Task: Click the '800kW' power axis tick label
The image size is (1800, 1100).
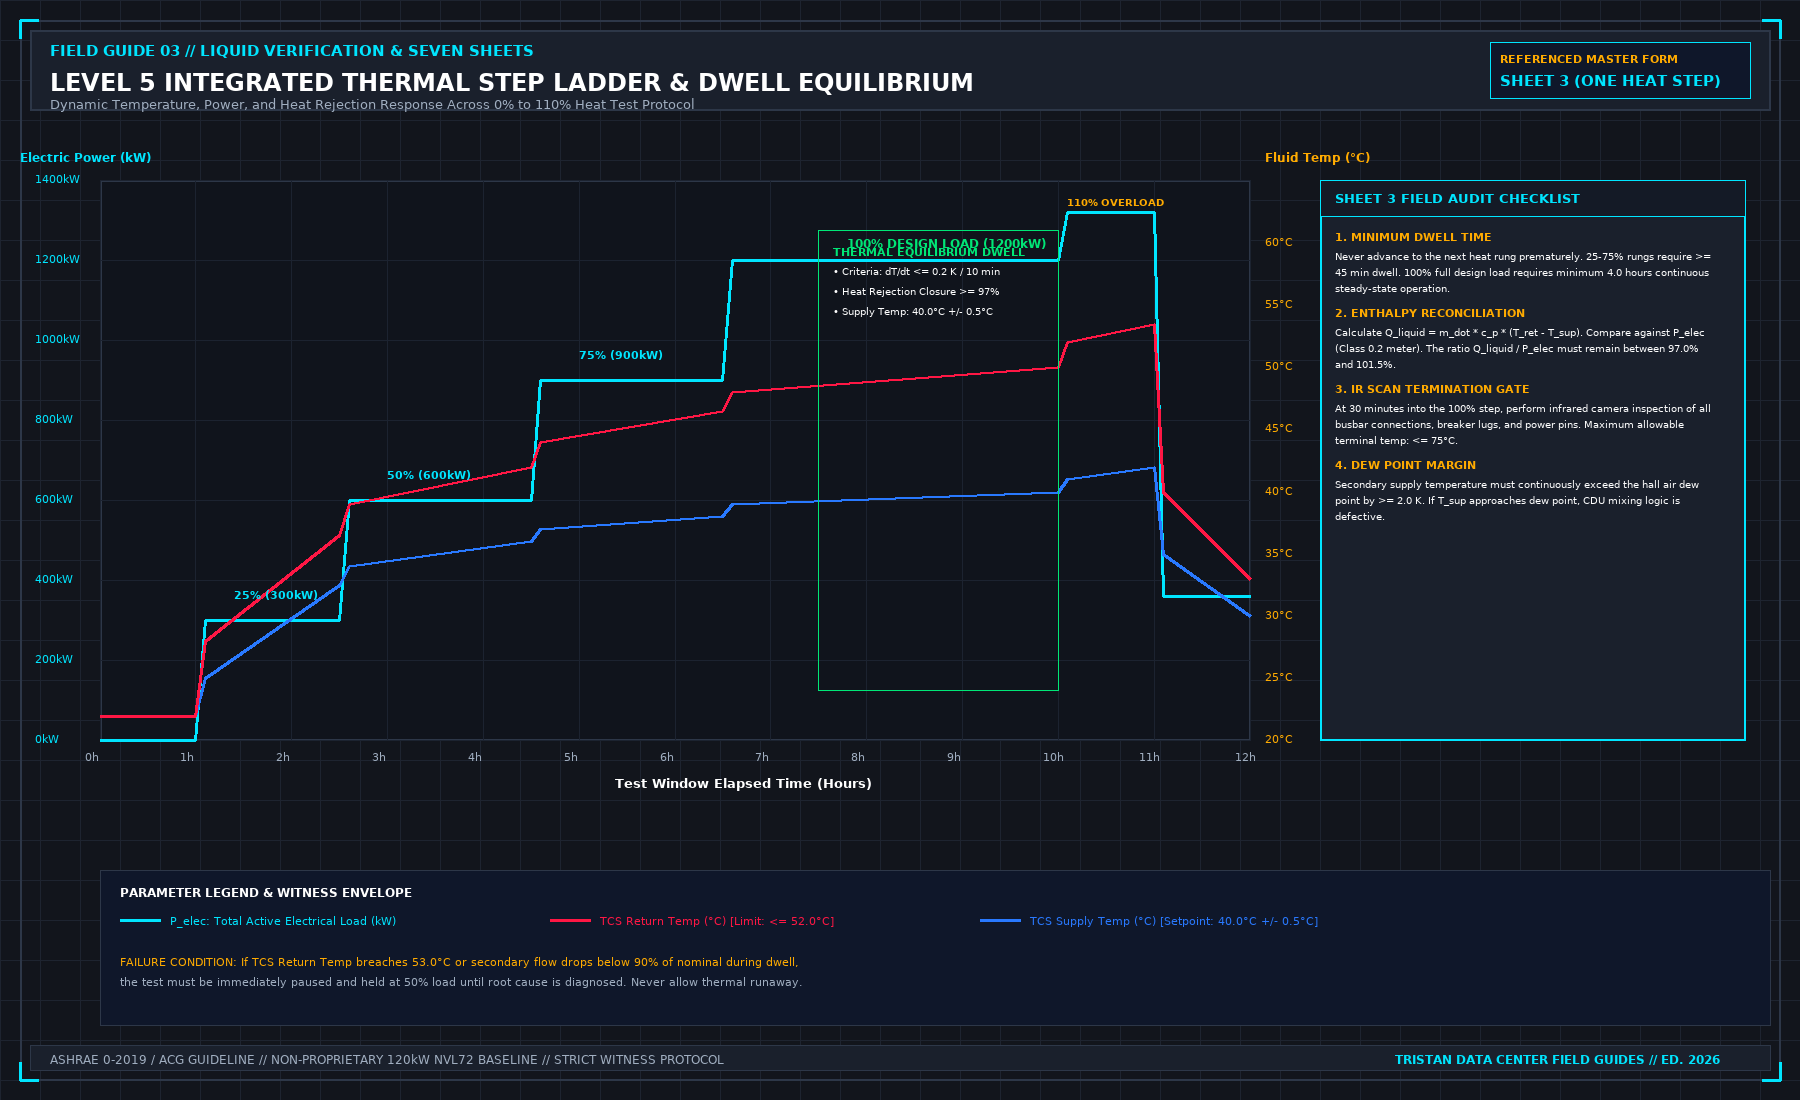Action: (54, 420)
